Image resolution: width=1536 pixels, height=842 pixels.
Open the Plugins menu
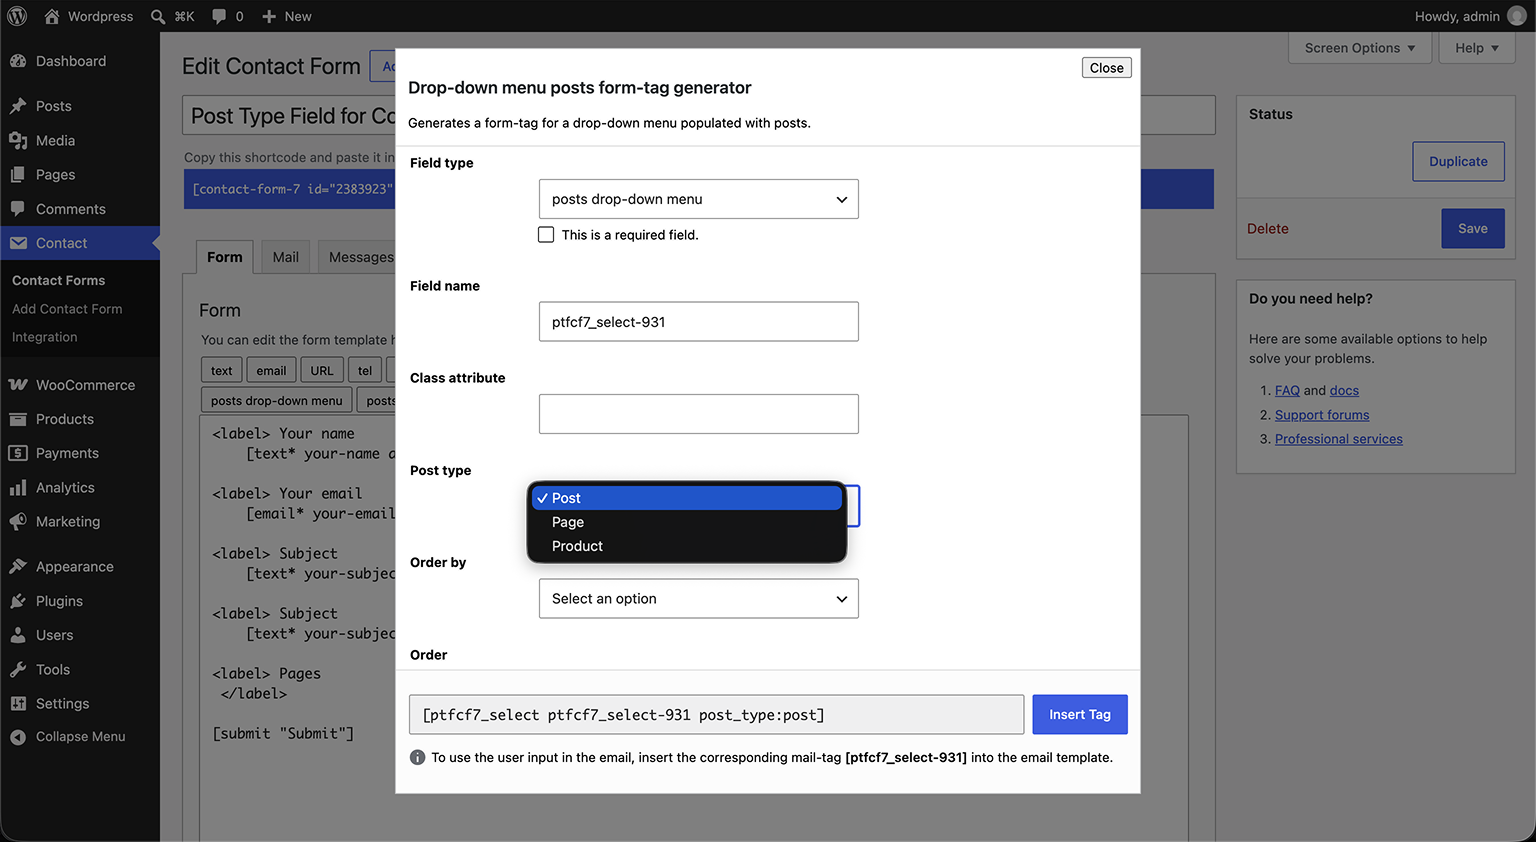tap(80, 601)
